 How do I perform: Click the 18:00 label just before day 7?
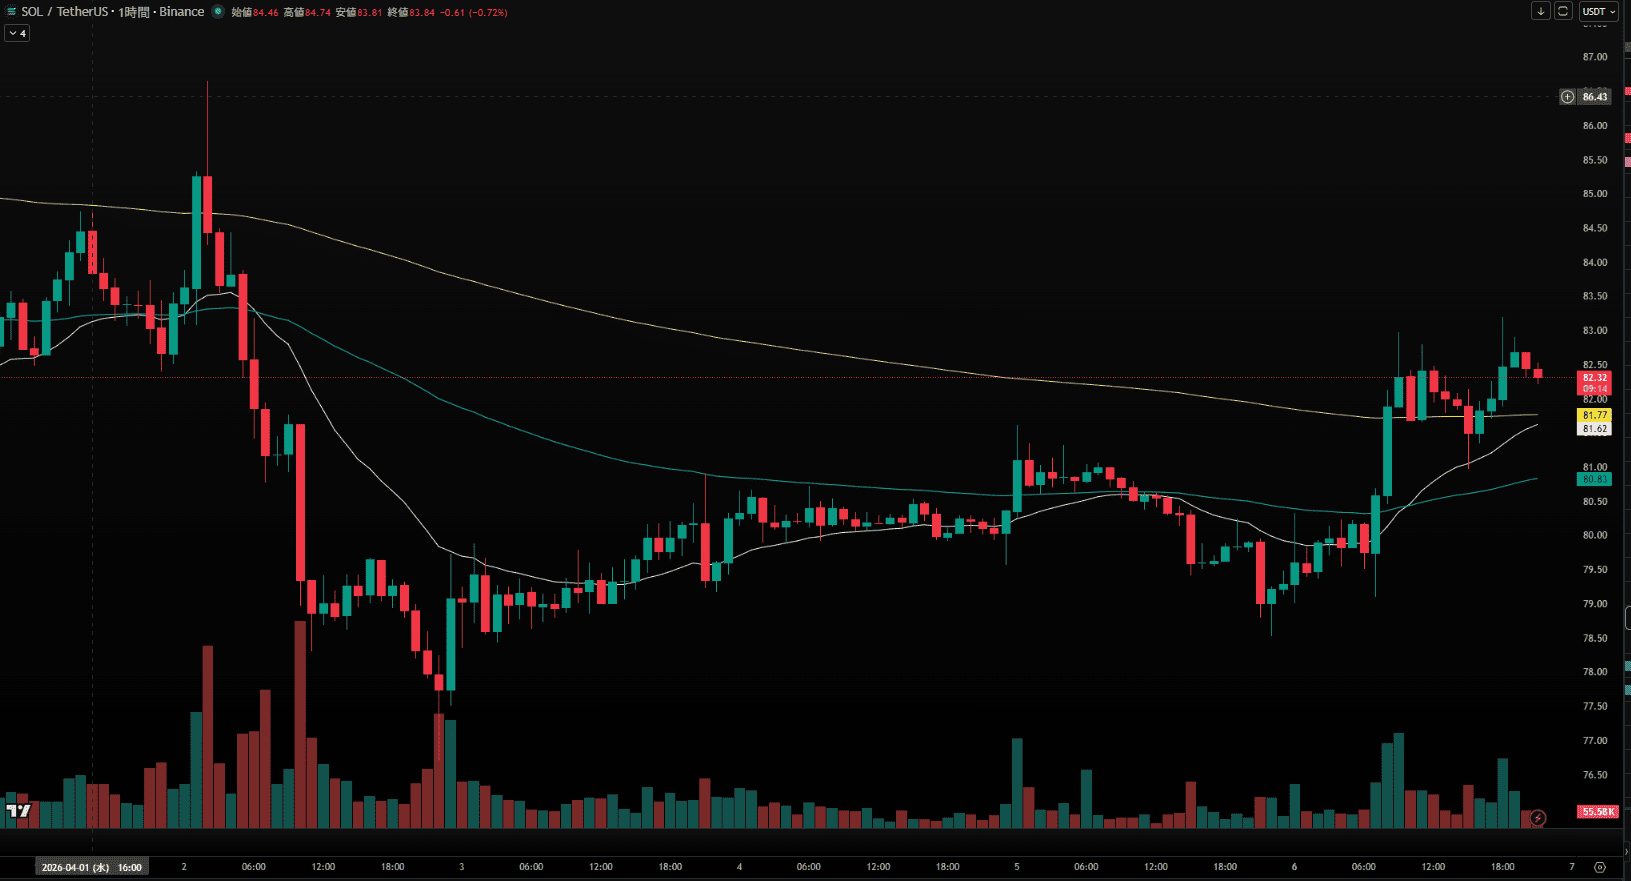pos(1502,867)
